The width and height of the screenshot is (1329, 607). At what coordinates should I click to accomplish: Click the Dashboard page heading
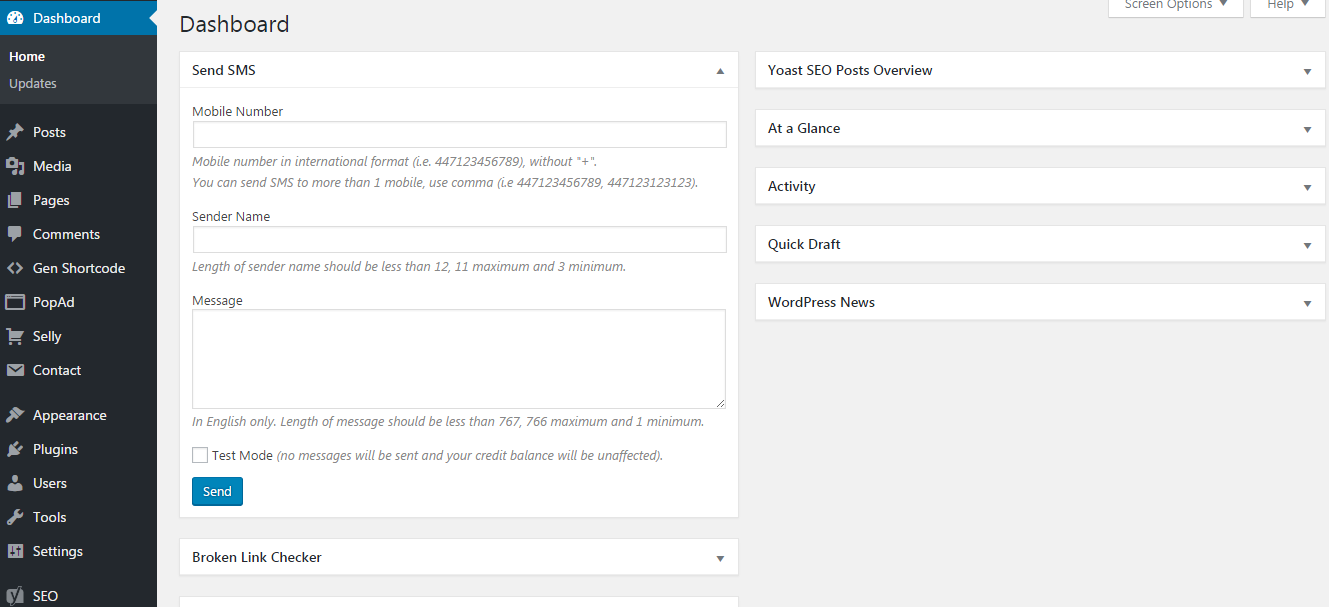click(x=234, y=24)
